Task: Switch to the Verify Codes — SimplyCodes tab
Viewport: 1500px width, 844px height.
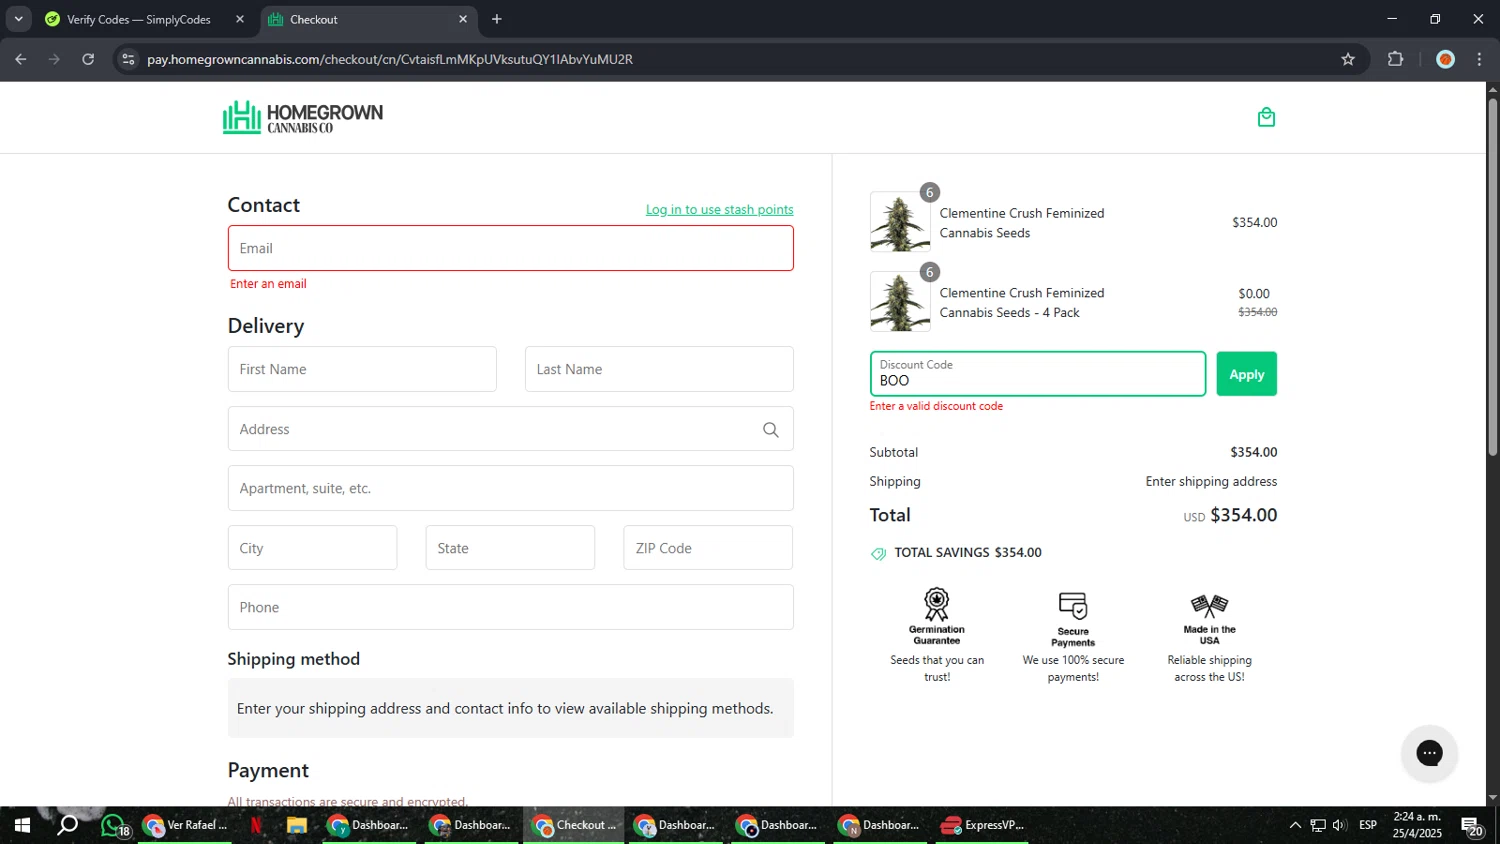Action: tap(138, 19)
